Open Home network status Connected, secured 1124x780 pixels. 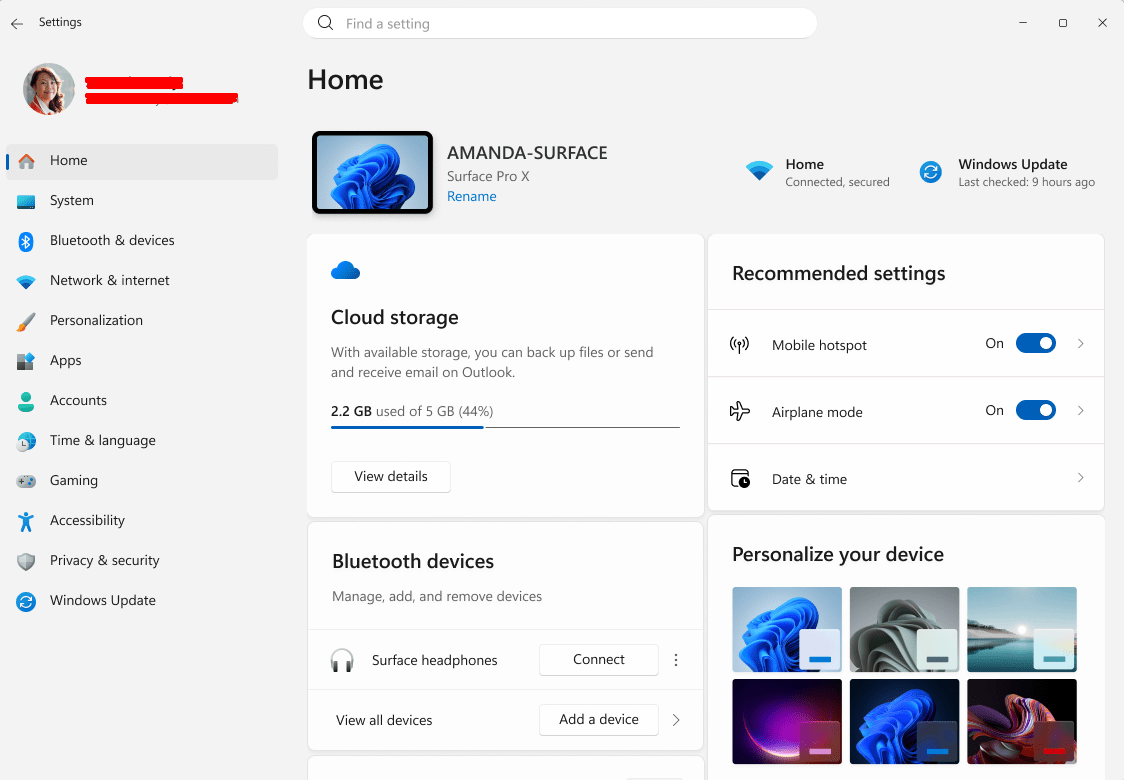click(x=818, y=172)
